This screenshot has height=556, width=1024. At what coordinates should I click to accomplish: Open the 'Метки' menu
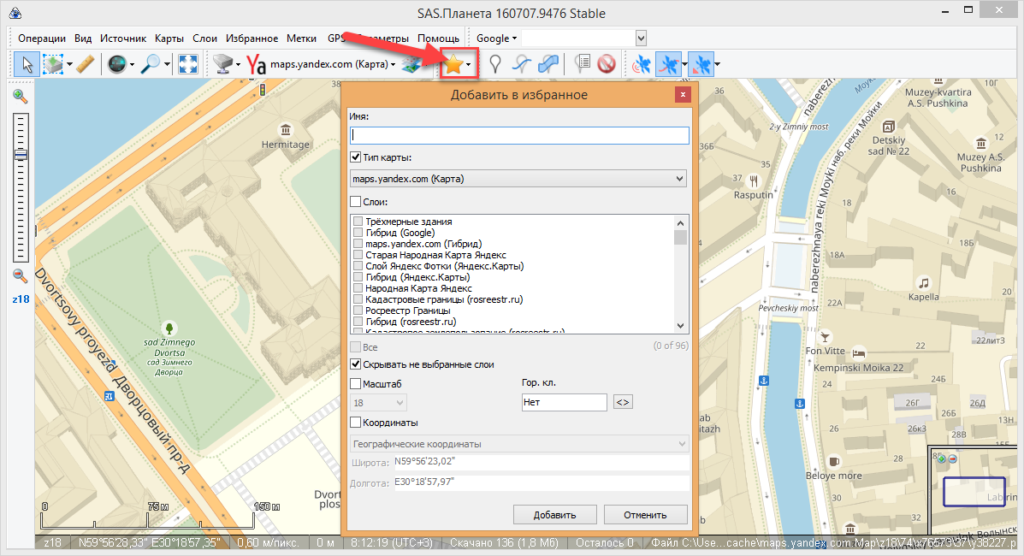[300, 38]
